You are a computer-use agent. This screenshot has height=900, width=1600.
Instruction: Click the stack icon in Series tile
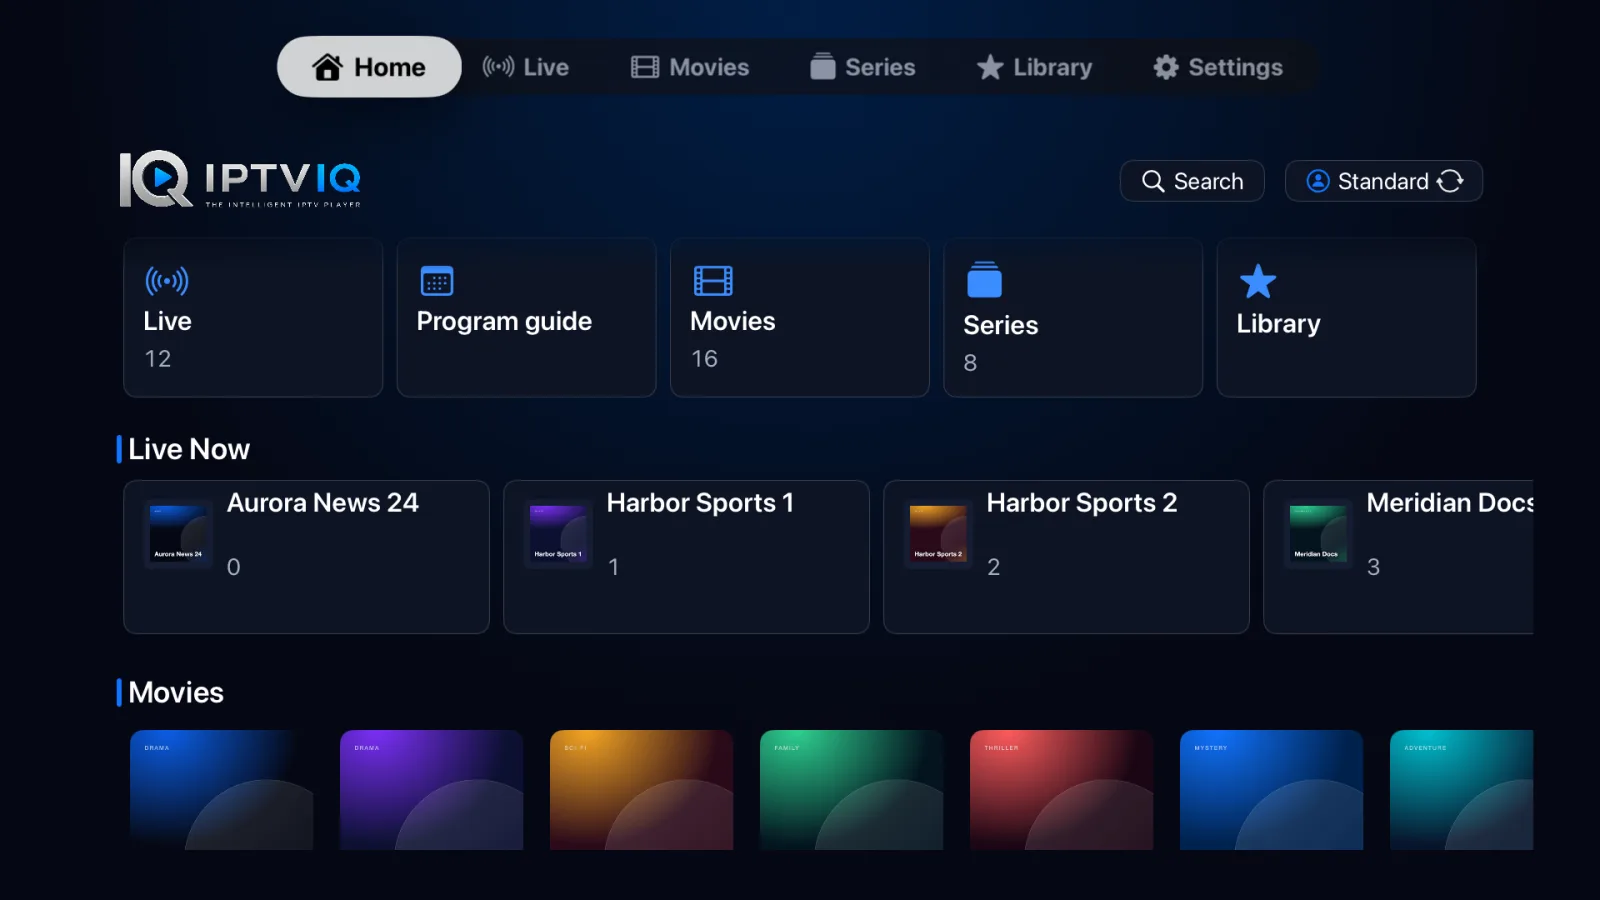[x=984, y=280]
